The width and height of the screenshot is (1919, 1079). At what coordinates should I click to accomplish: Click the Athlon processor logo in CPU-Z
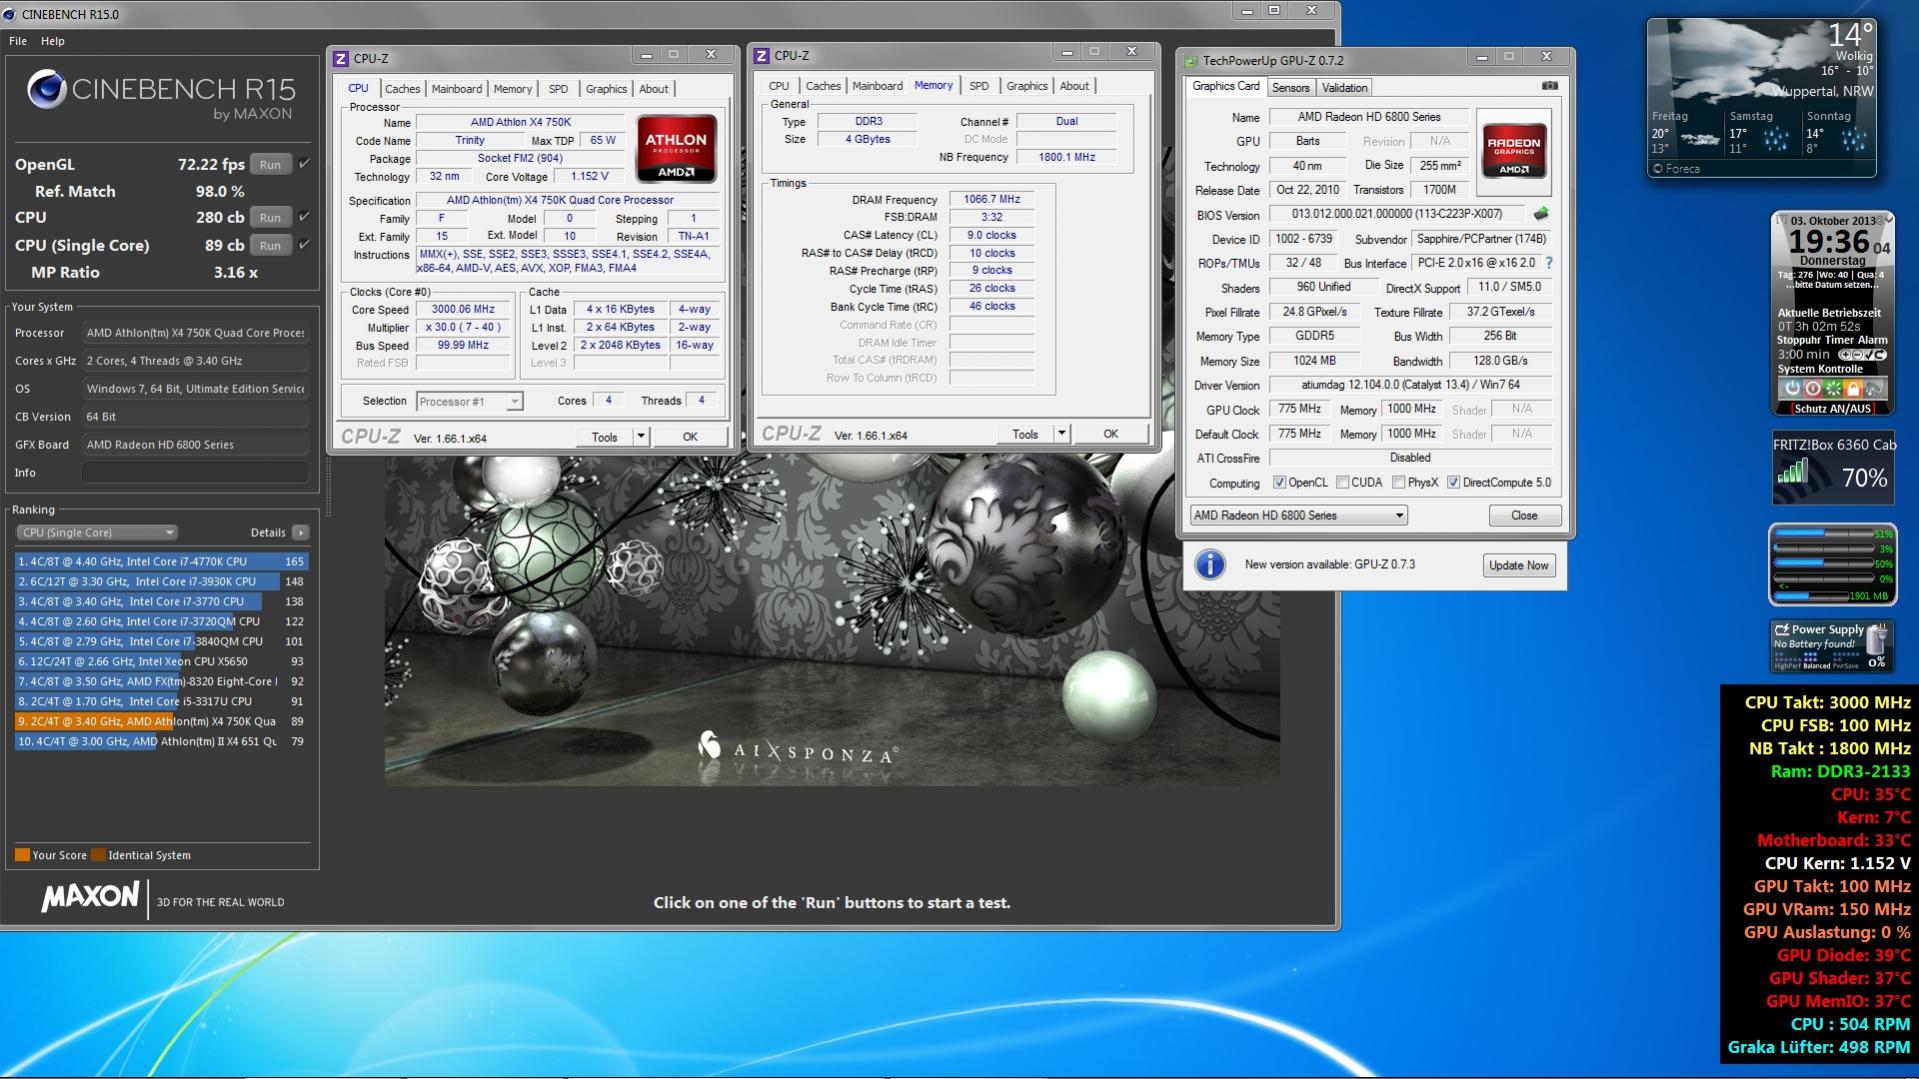pos(676,149)
